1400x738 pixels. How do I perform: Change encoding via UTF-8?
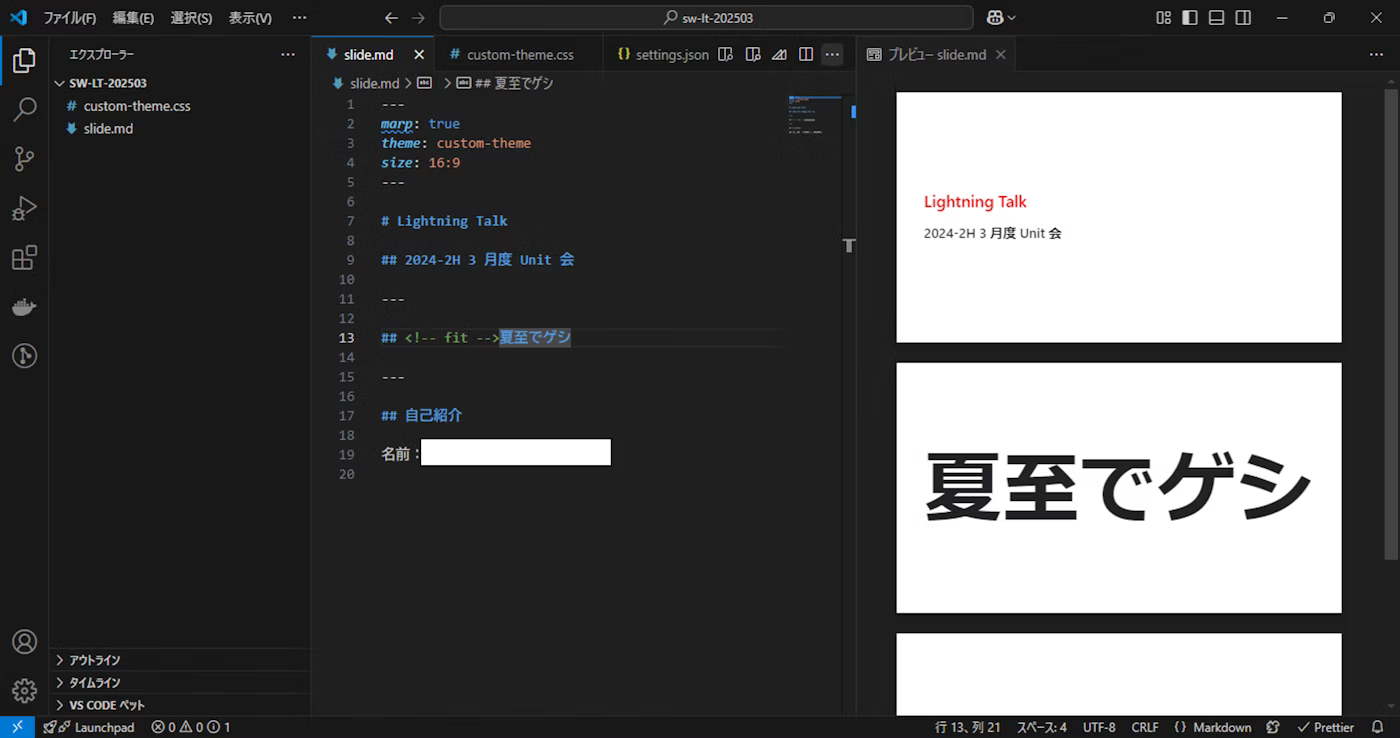(x=1099, y=727)
